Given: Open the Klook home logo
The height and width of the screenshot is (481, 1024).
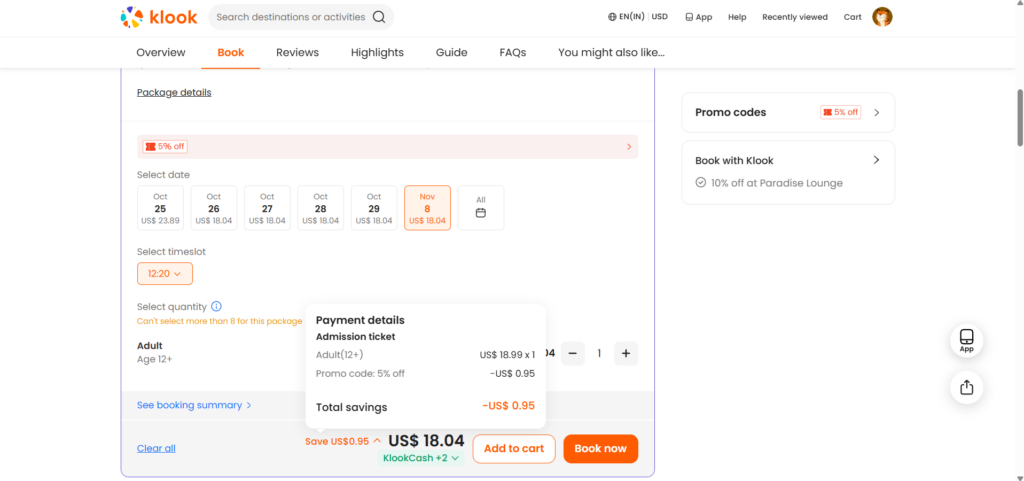Looking at the screenshot, I should pyautogui.click(x=159, y=17).
